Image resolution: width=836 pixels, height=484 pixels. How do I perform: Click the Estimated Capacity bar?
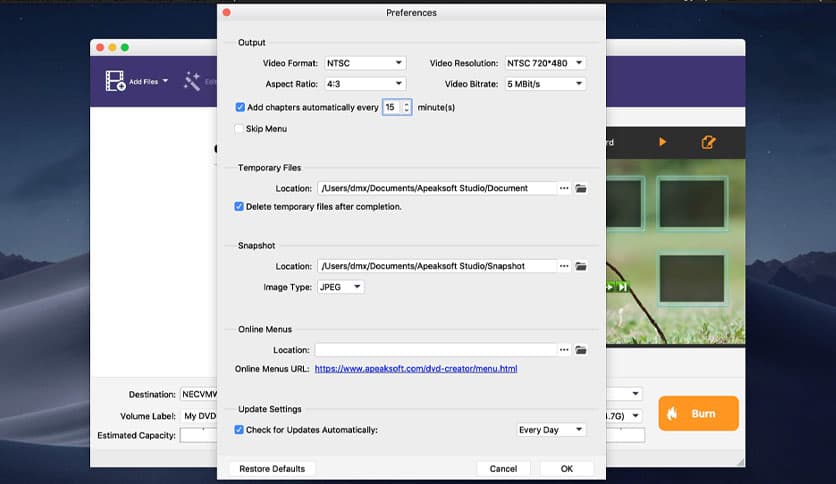click(199, 435)
